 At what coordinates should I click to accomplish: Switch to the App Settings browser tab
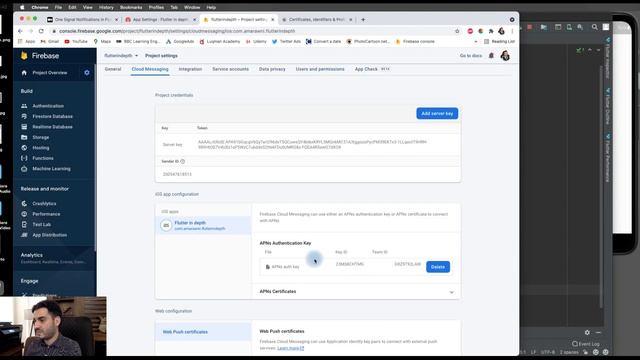tap(160, 20)
